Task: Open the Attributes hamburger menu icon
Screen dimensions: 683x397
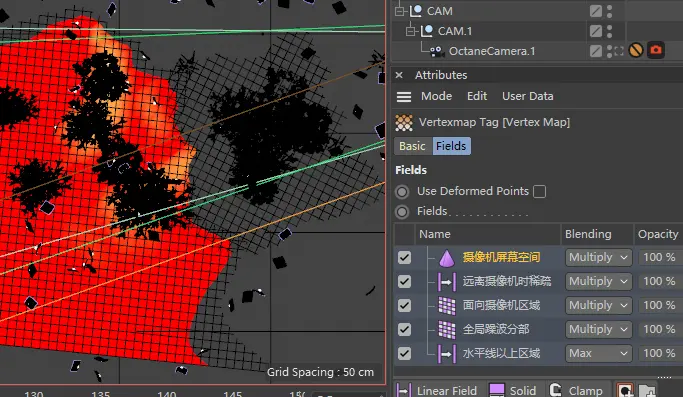Action: coord(404,96)
